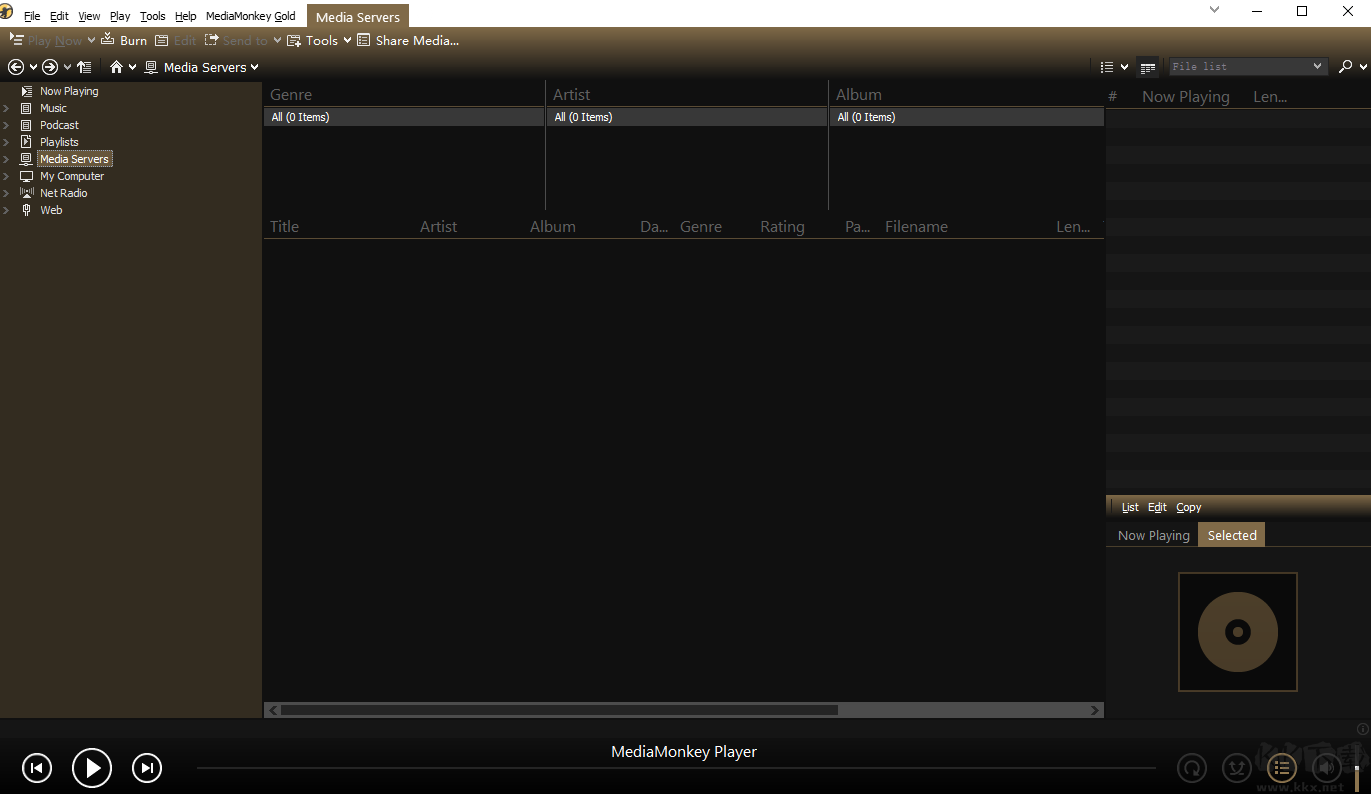The image size is (1371, 794).
Task: Go back with the left arrow navigation icon
Action: pyautogui.click(x=16, y=67)
